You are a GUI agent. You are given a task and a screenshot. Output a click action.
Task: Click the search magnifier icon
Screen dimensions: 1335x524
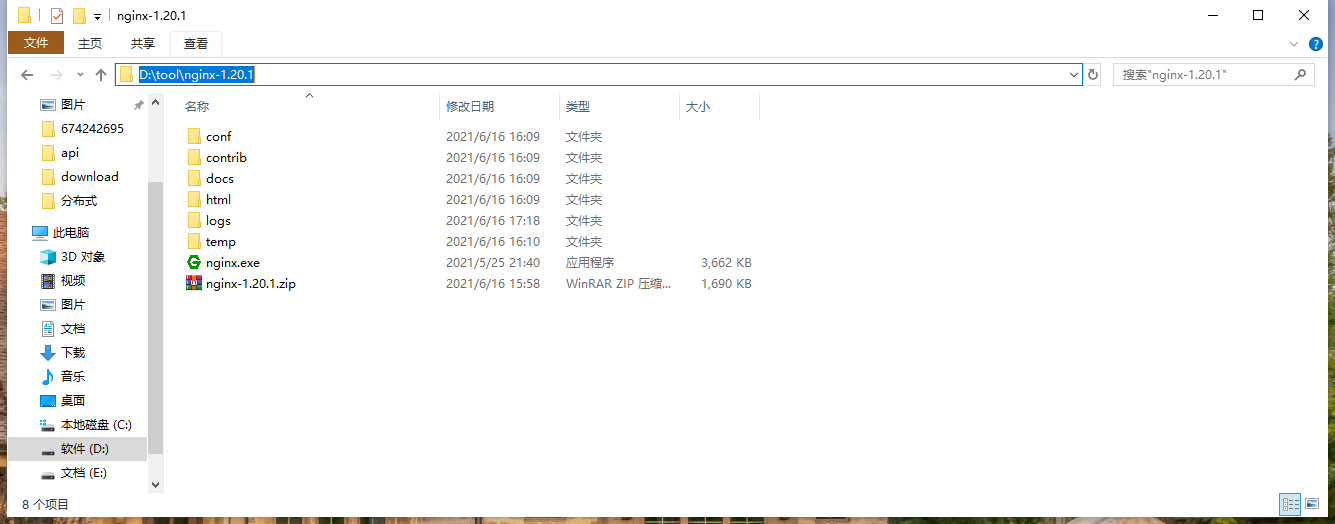pyautogui.click(x=1300, y=75)
